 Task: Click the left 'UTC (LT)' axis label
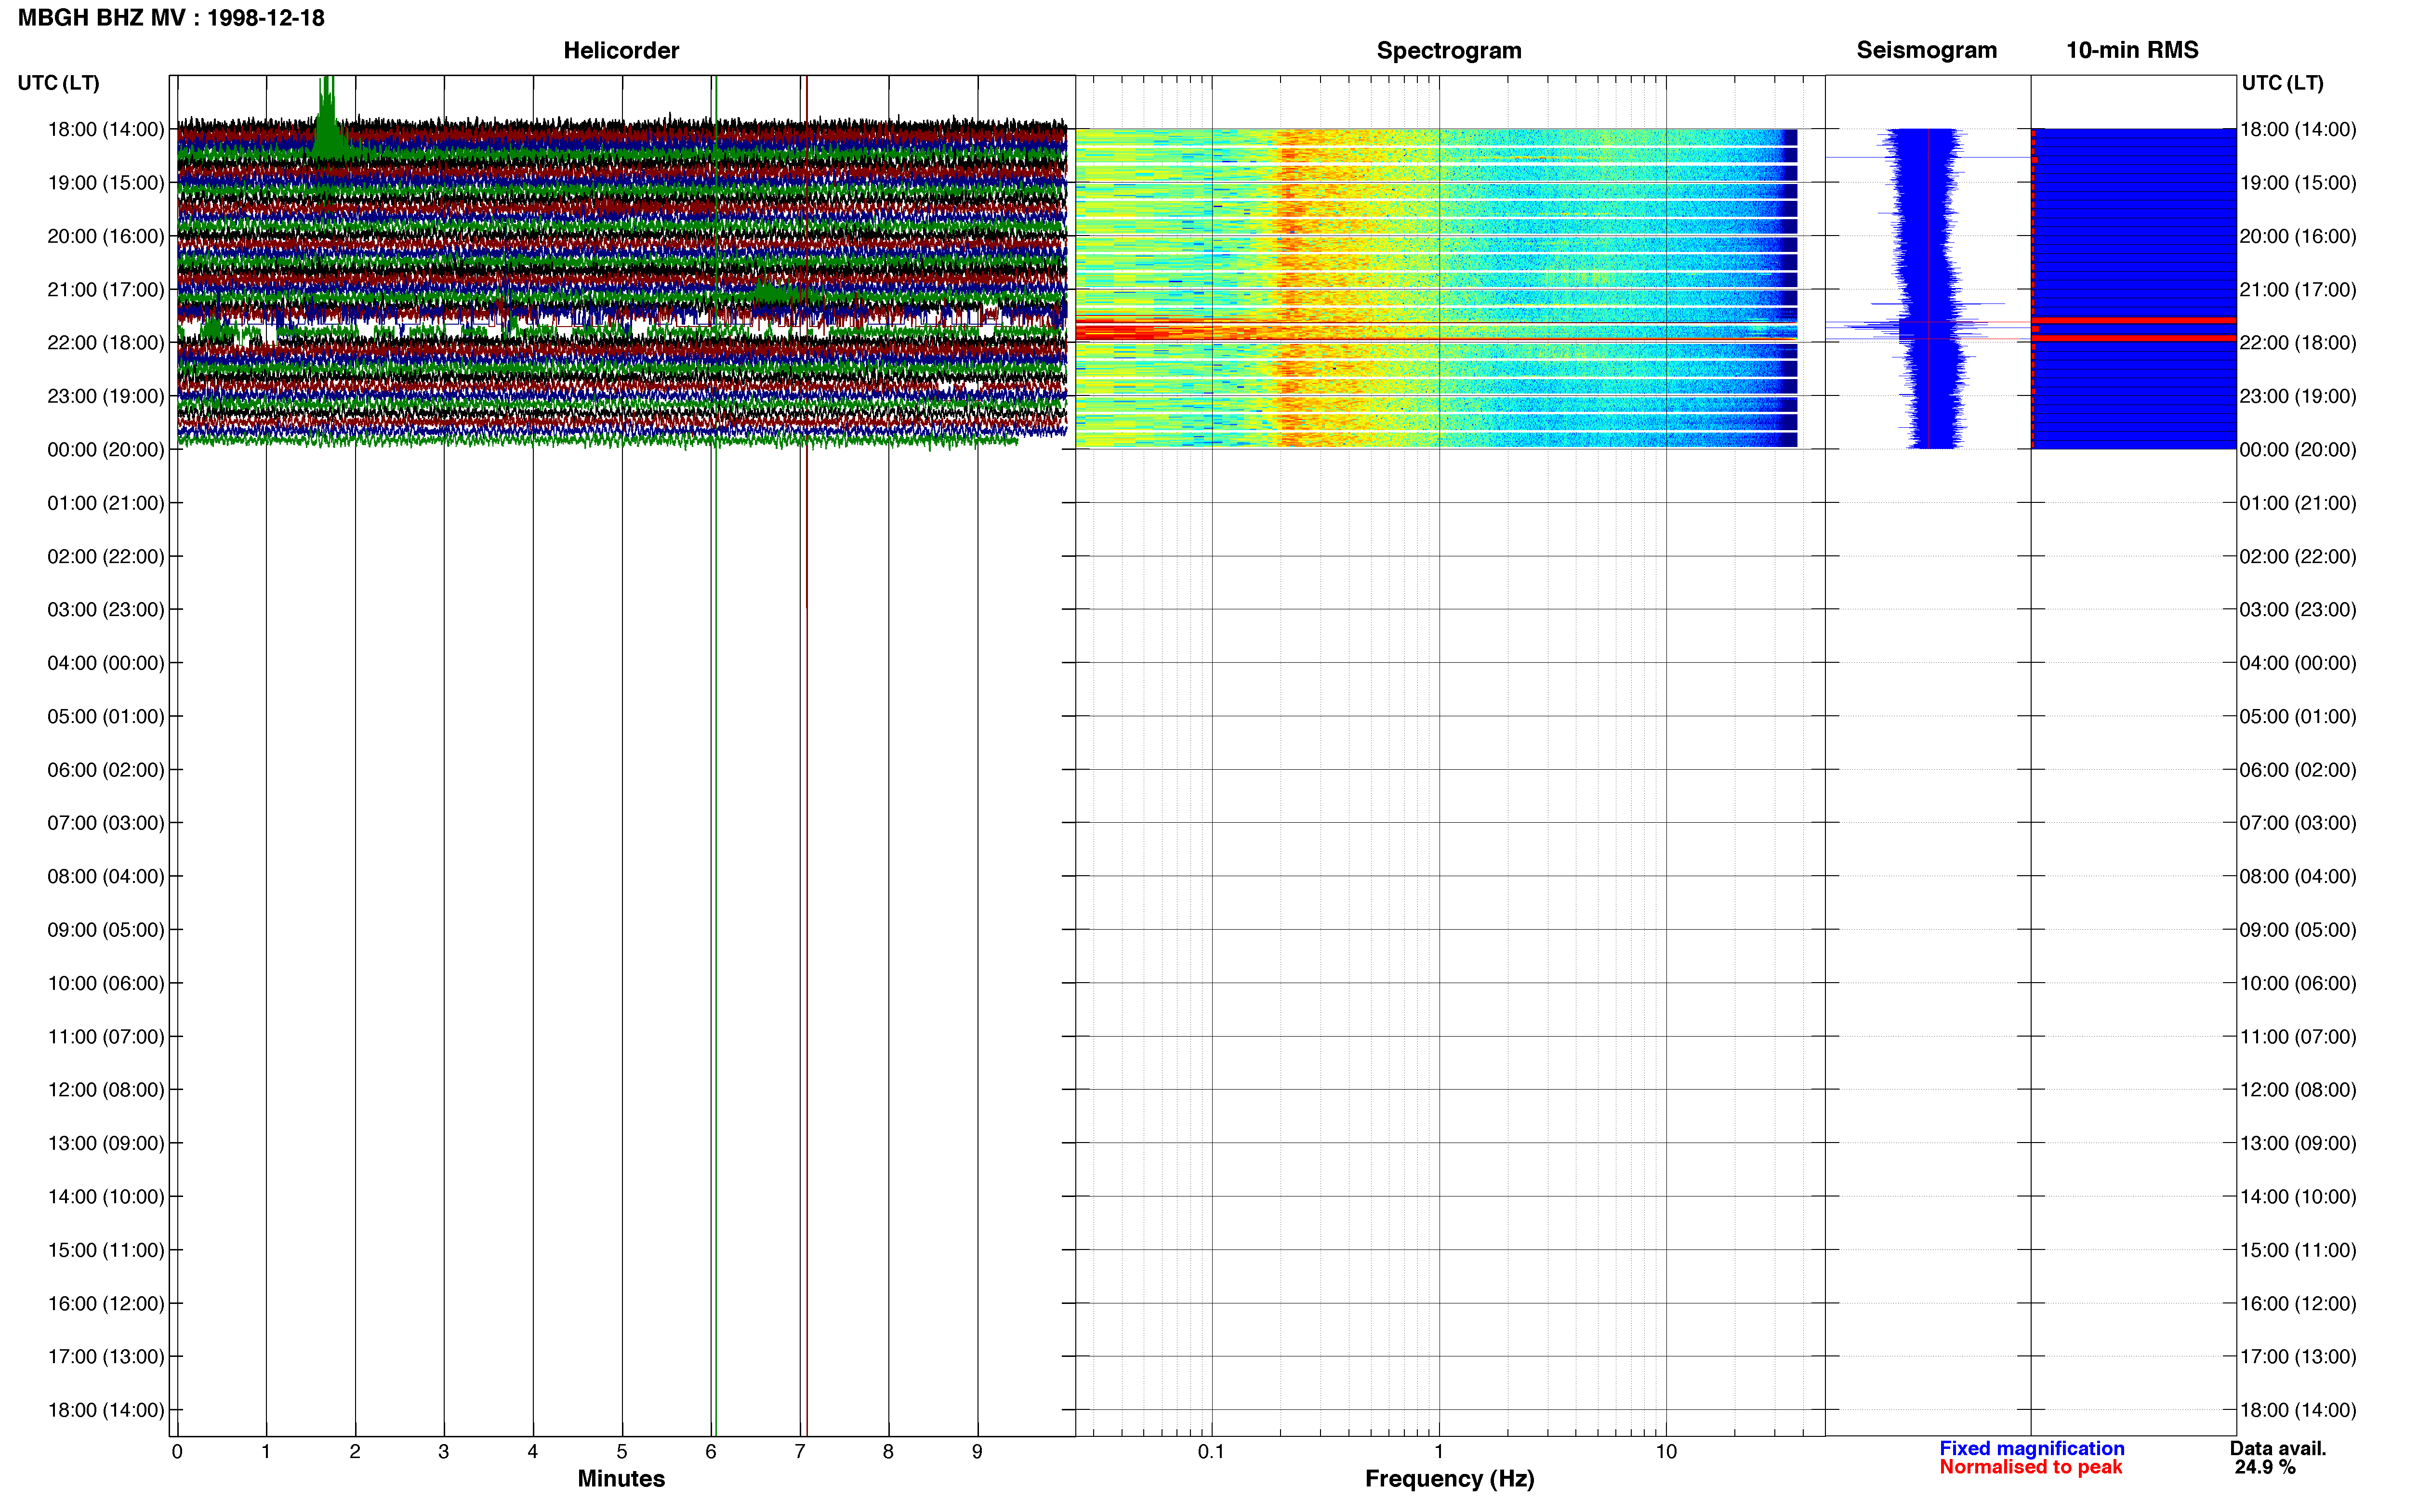click(x=58, y=83)
